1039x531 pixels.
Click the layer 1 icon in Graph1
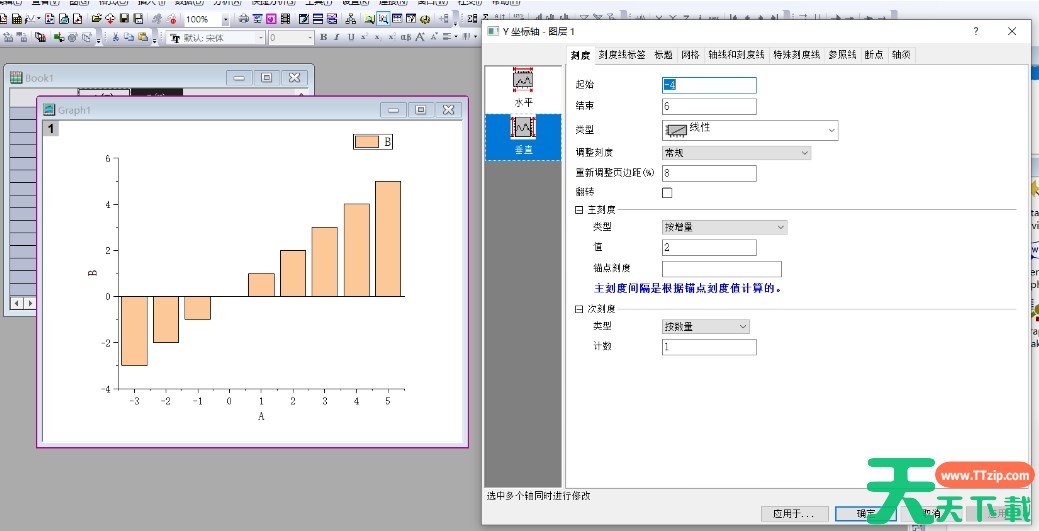click(51, 128)
